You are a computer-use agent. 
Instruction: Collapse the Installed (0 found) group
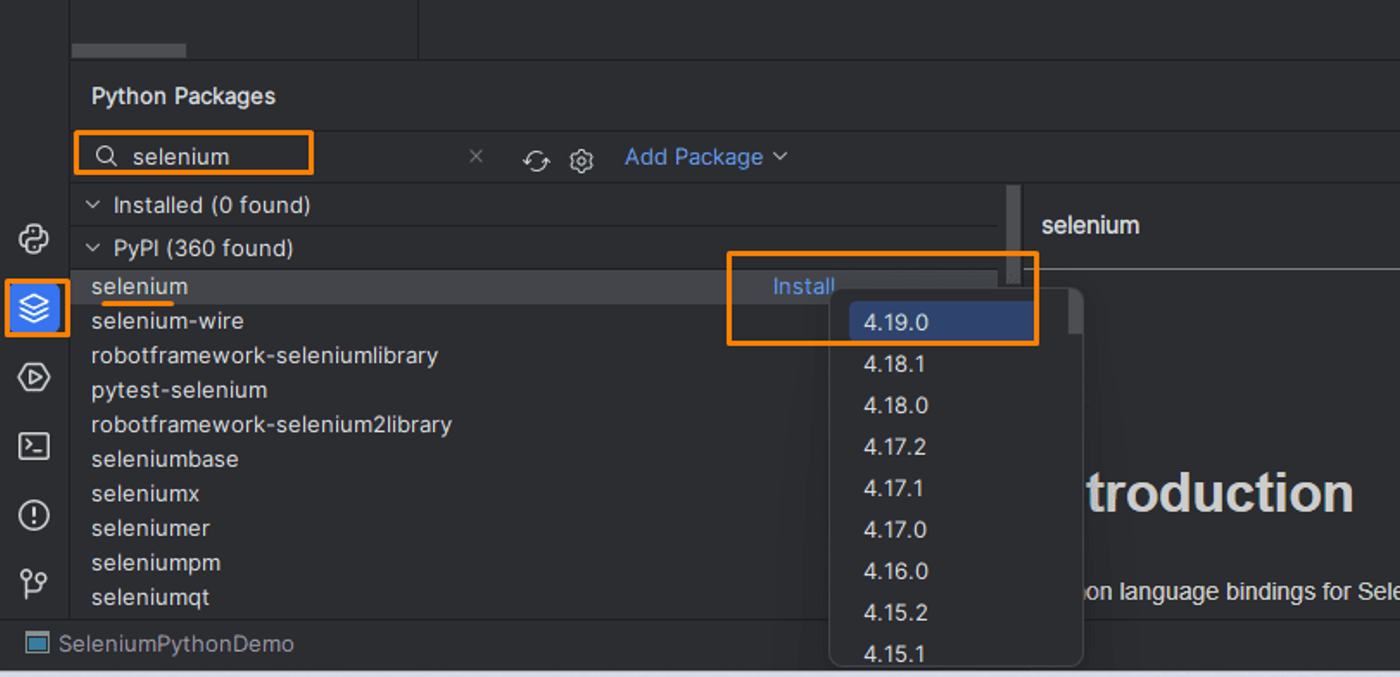pyautogui.click(x=93, y=205)
